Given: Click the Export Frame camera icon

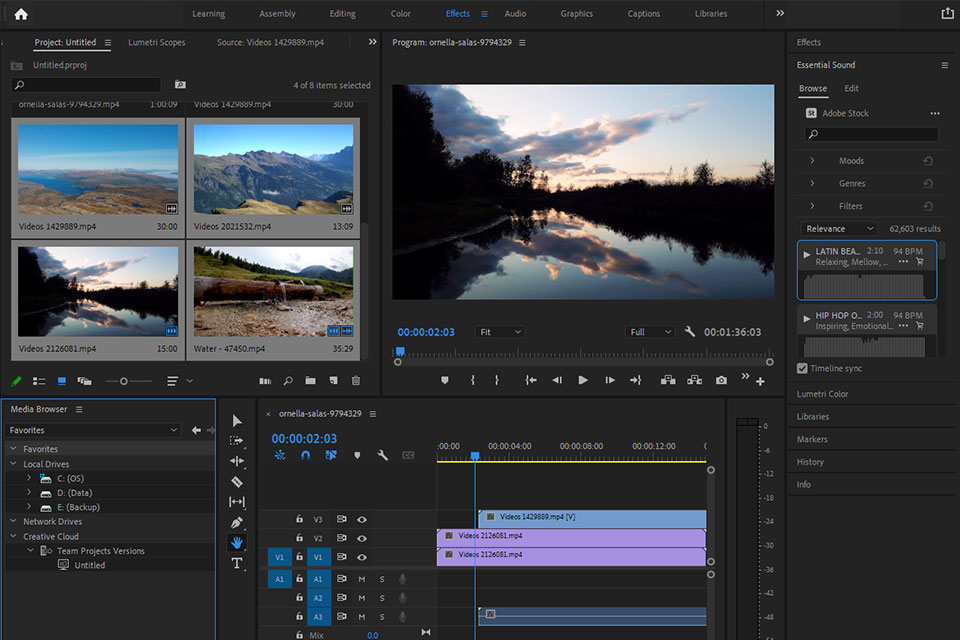Looking at the screenshot, I should click(721, 380).
